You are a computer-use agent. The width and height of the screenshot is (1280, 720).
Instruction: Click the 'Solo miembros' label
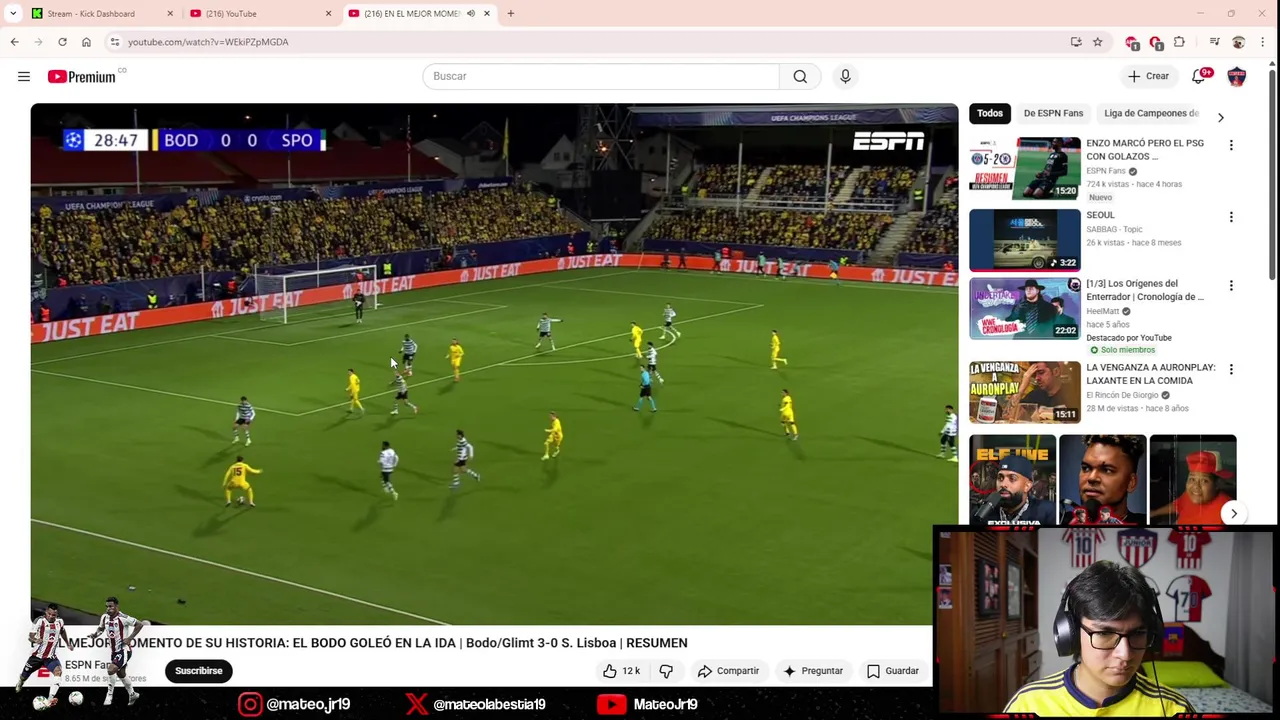[1128, 350]
